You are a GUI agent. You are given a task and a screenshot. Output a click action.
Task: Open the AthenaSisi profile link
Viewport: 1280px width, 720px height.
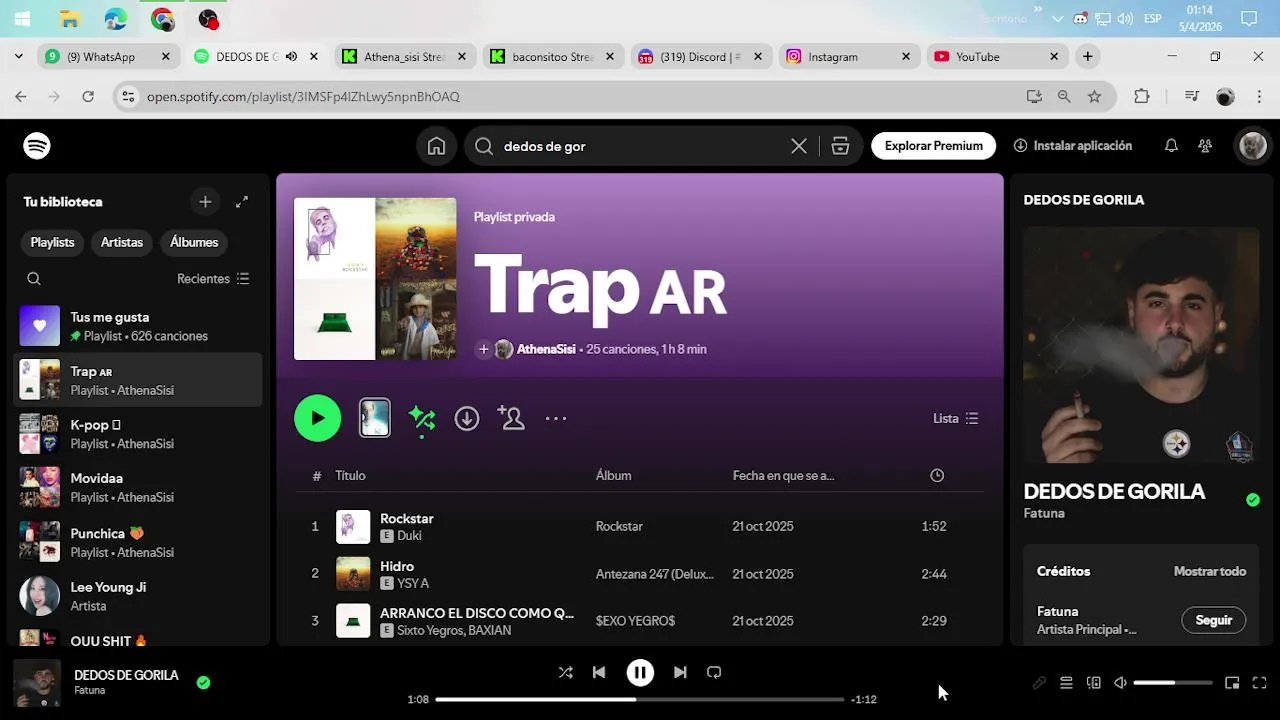pos(546,349)
